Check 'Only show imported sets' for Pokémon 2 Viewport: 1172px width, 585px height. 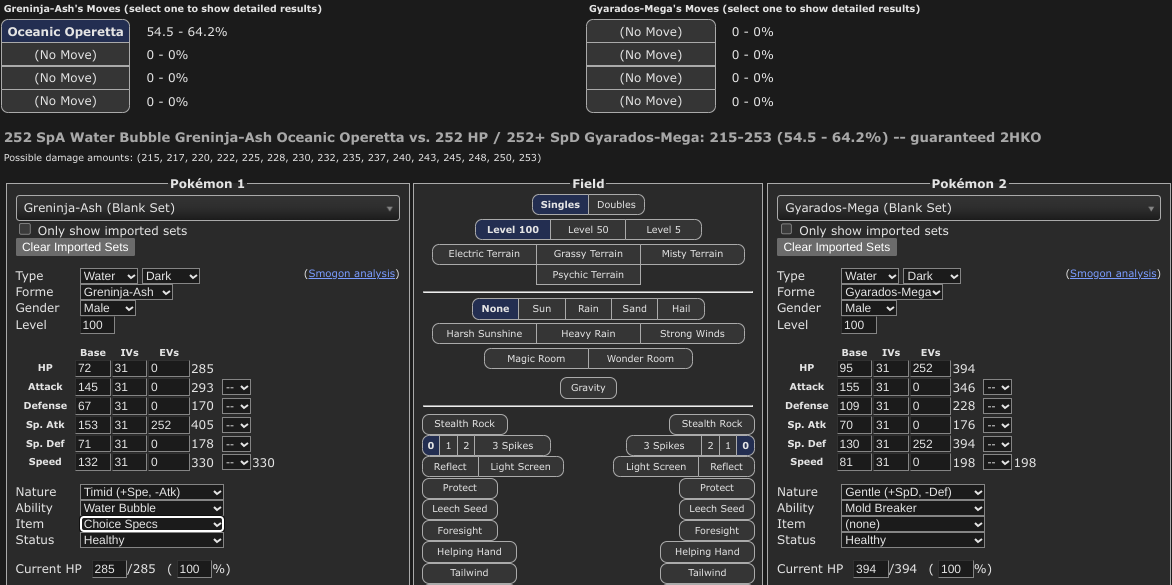click(786, 229)
